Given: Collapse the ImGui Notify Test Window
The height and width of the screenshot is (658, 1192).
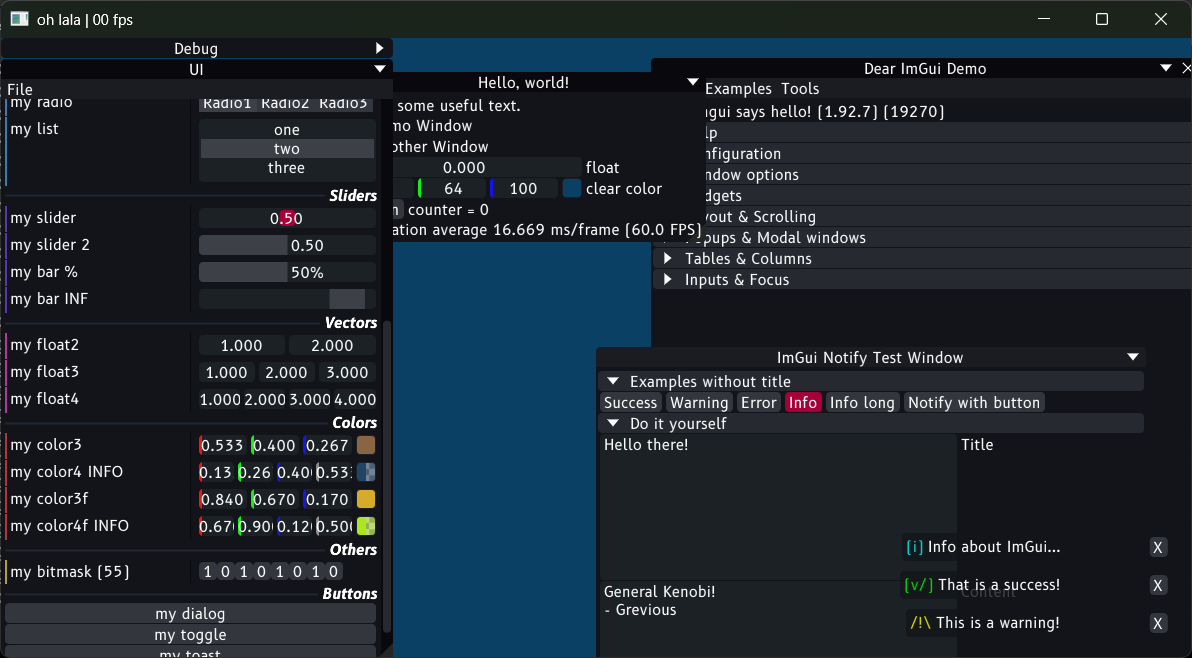Looking at the screenshot, I should click(x=1133, y=357).
